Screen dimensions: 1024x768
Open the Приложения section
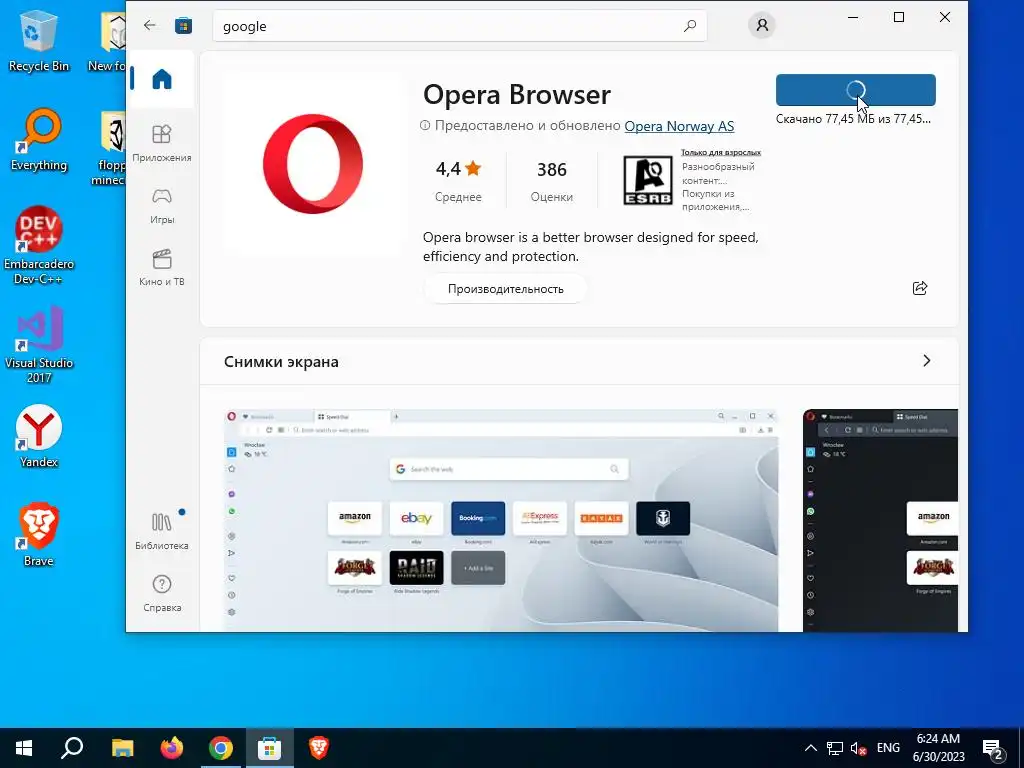tap(162, 143)
